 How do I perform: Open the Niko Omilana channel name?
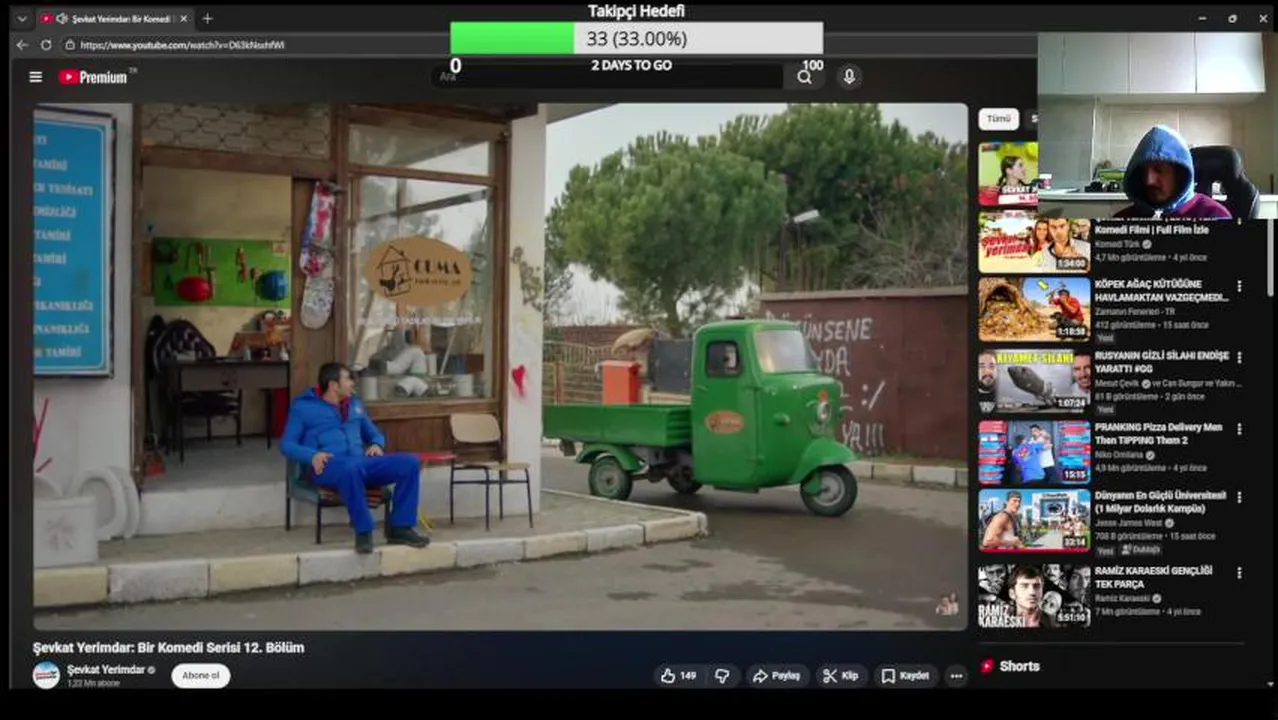pos(1120,455)
